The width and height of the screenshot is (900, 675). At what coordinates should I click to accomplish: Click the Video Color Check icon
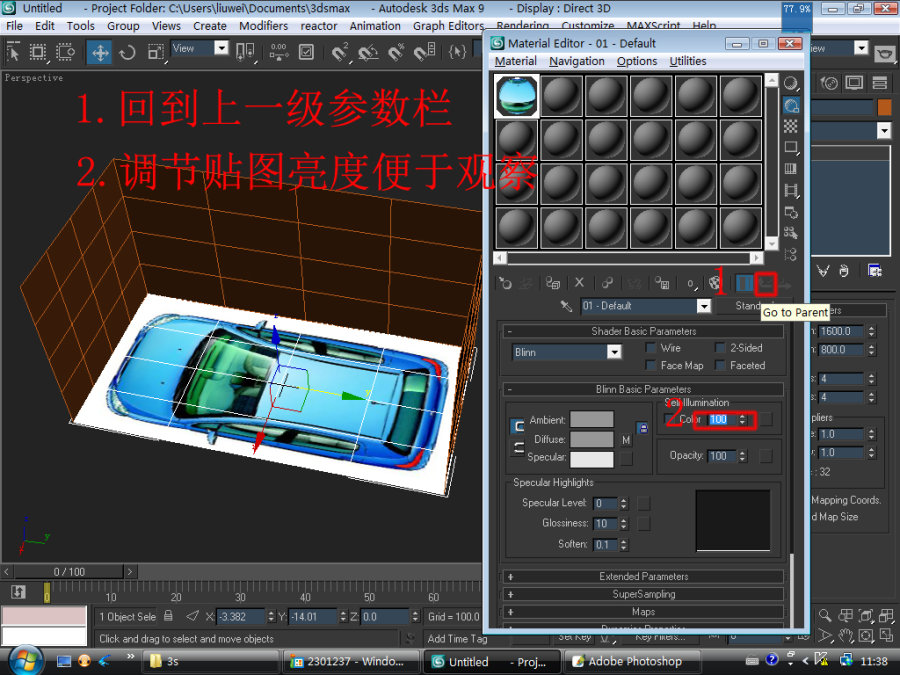click(791, 169)
